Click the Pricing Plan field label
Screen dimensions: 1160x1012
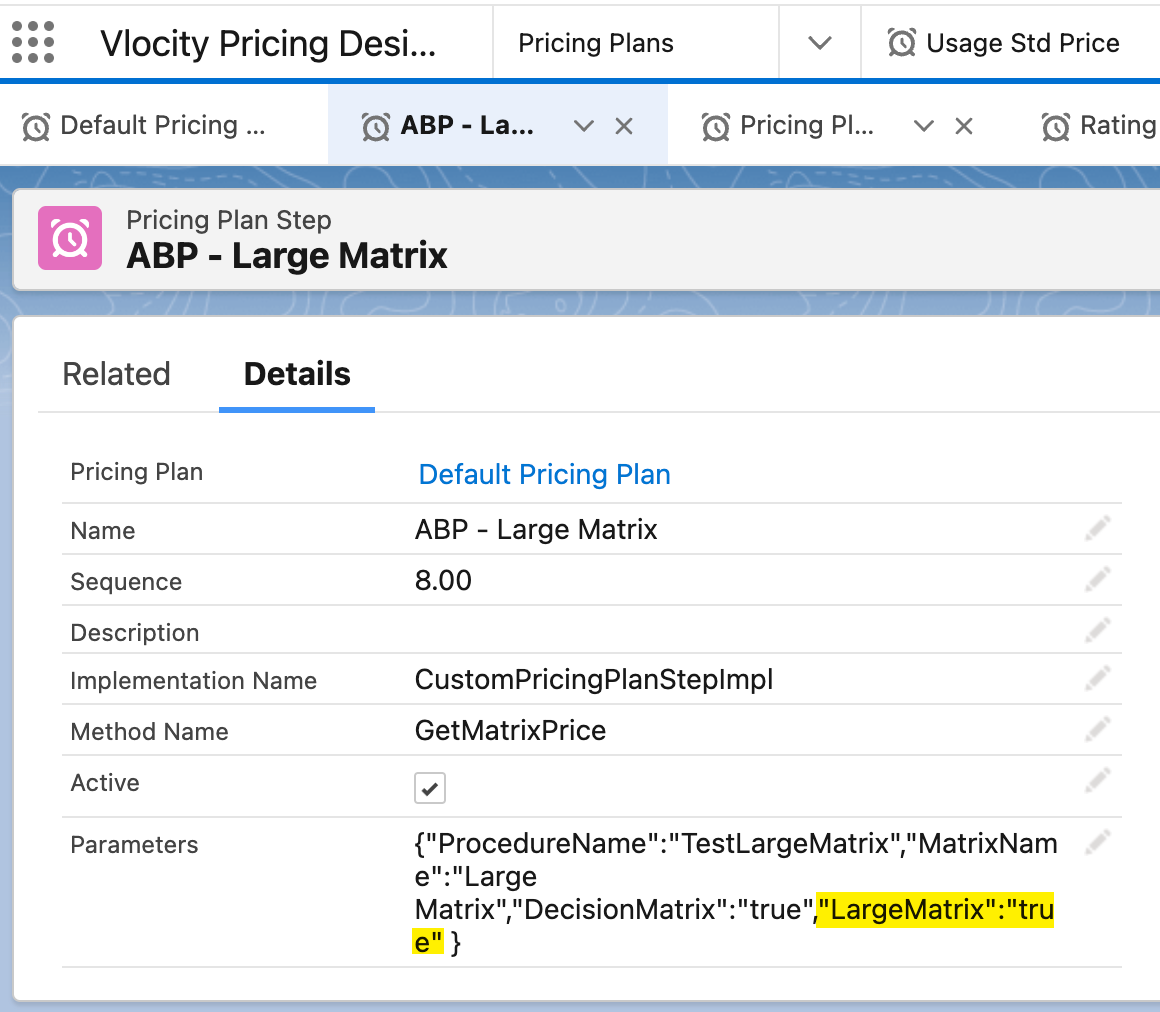[x=136, y=472]
